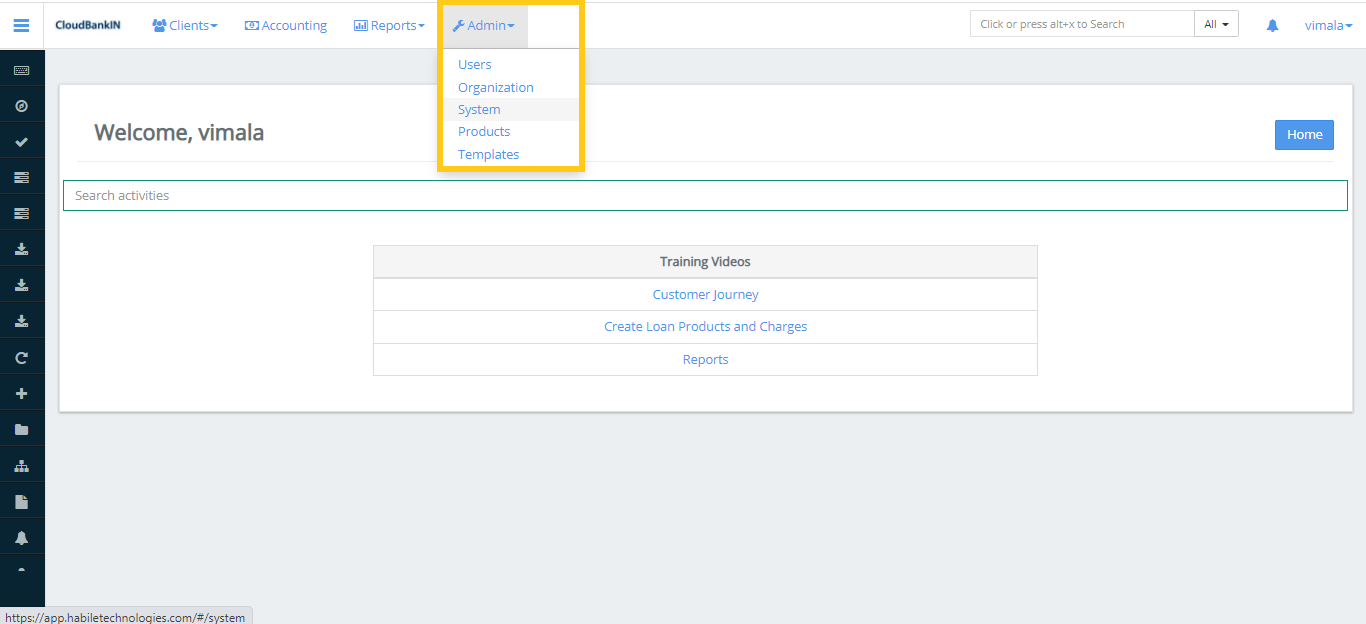Select the compass icon in the left sidebar

pyautogui.click(x=22, y=104)
